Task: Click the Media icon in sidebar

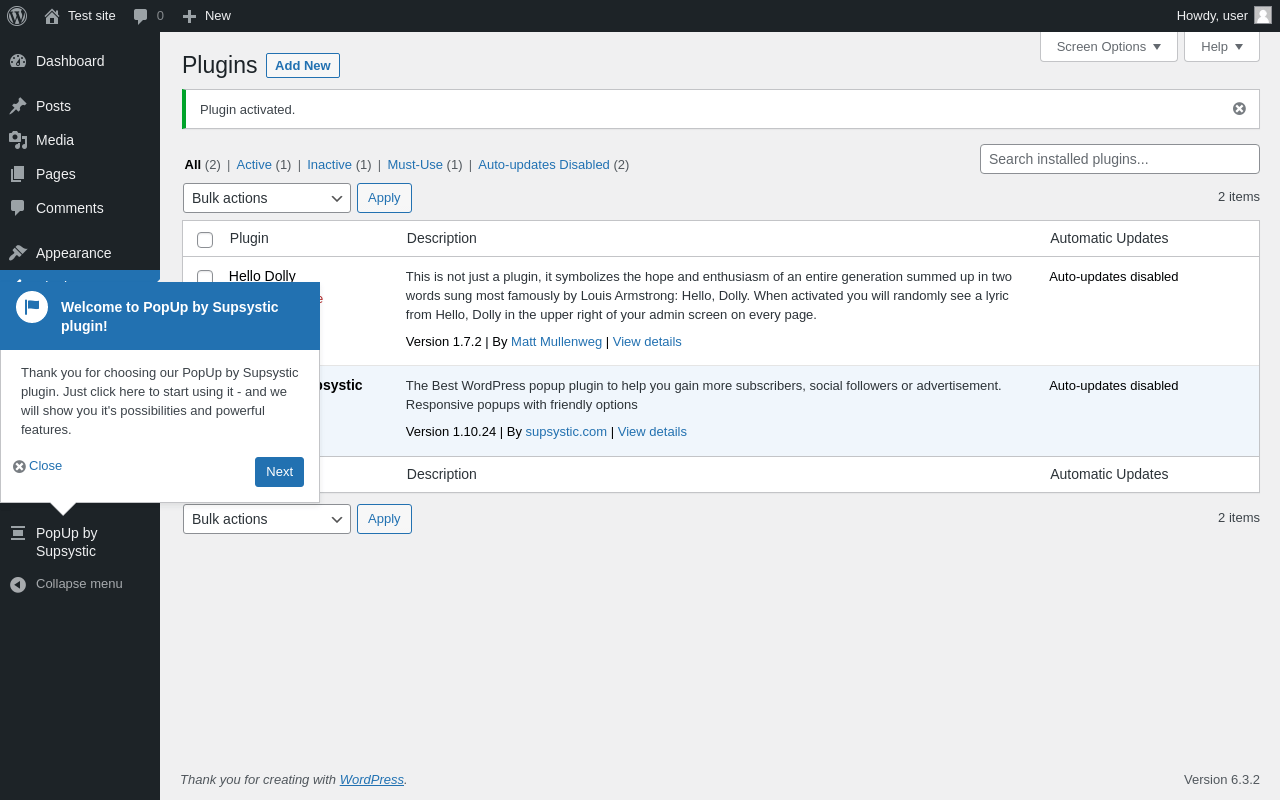Action: [x=18, y=140]
